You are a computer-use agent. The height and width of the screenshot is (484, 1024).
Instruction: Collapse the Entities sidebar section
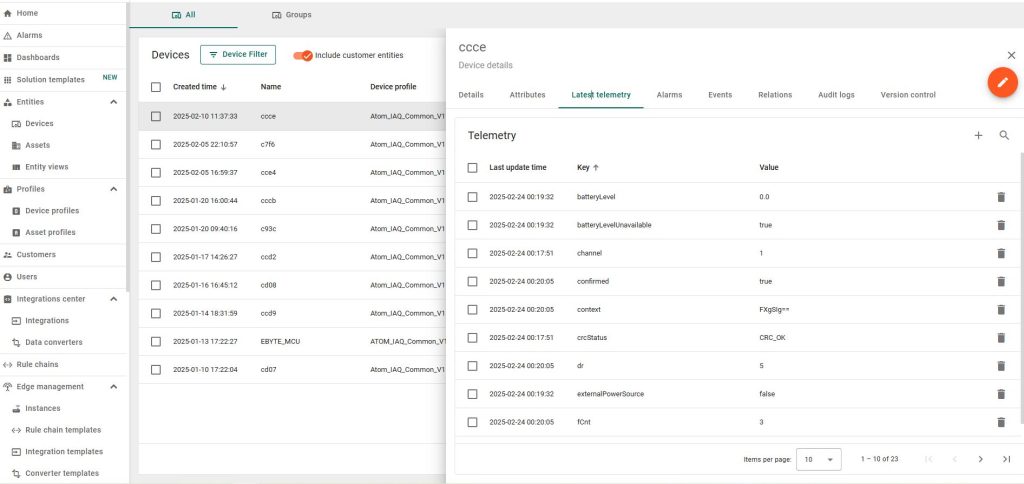click(113, 102)
